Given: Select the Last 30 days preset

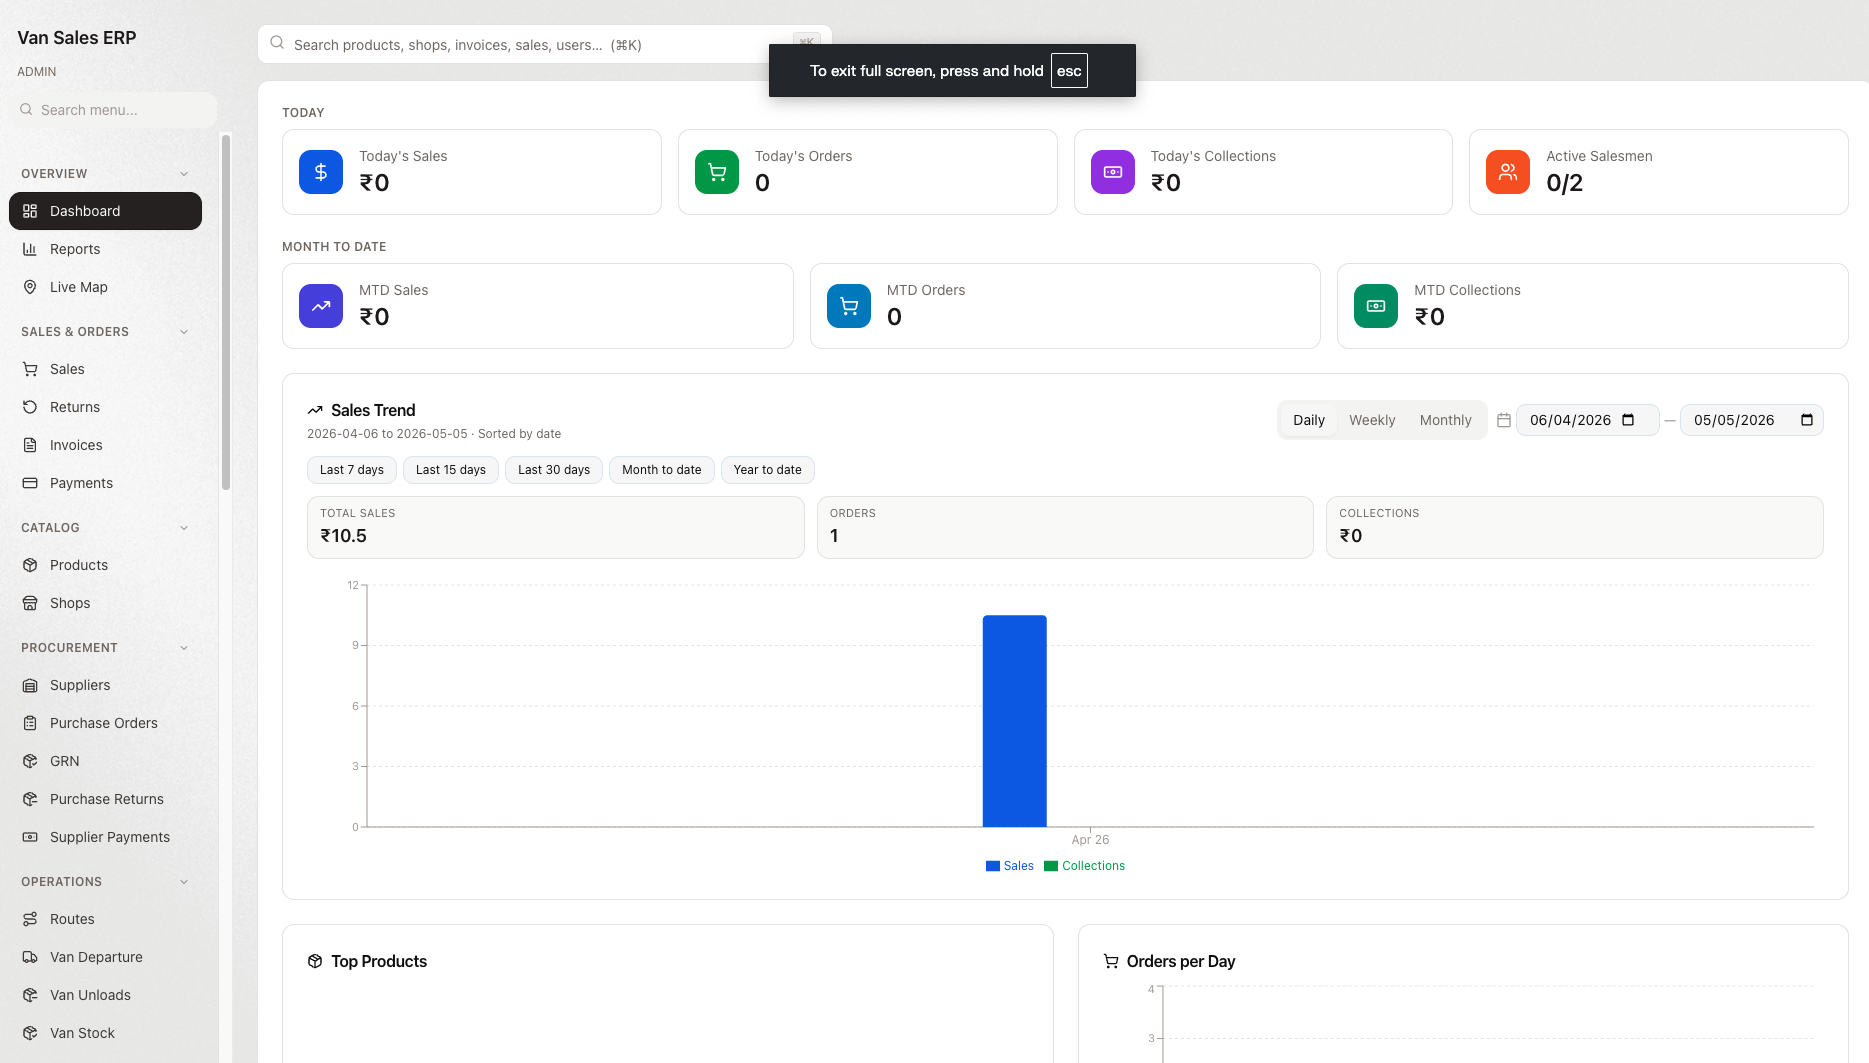Looking at the screenshot, I should (x=554, y=470).
